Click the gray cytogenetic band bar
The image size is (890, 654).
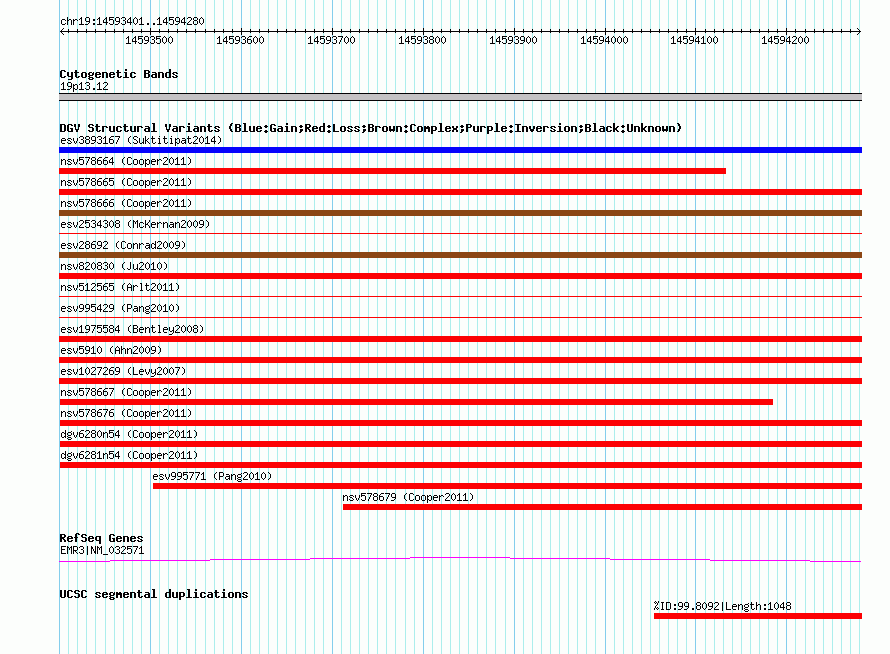(x=460, y=97)
